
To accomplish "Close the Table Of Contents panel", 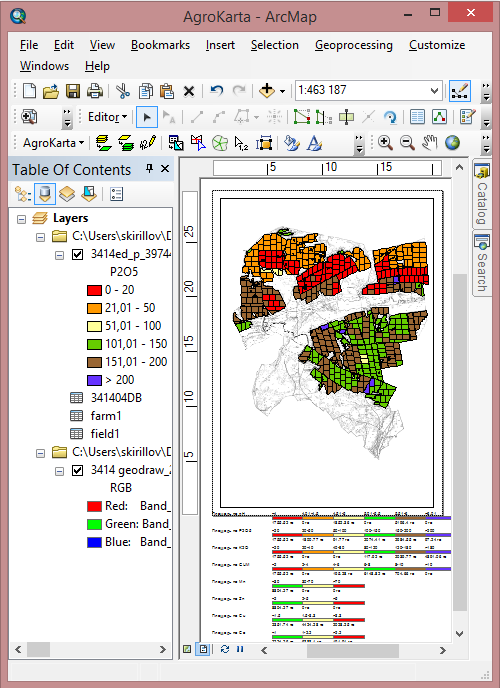I will 165,168.
